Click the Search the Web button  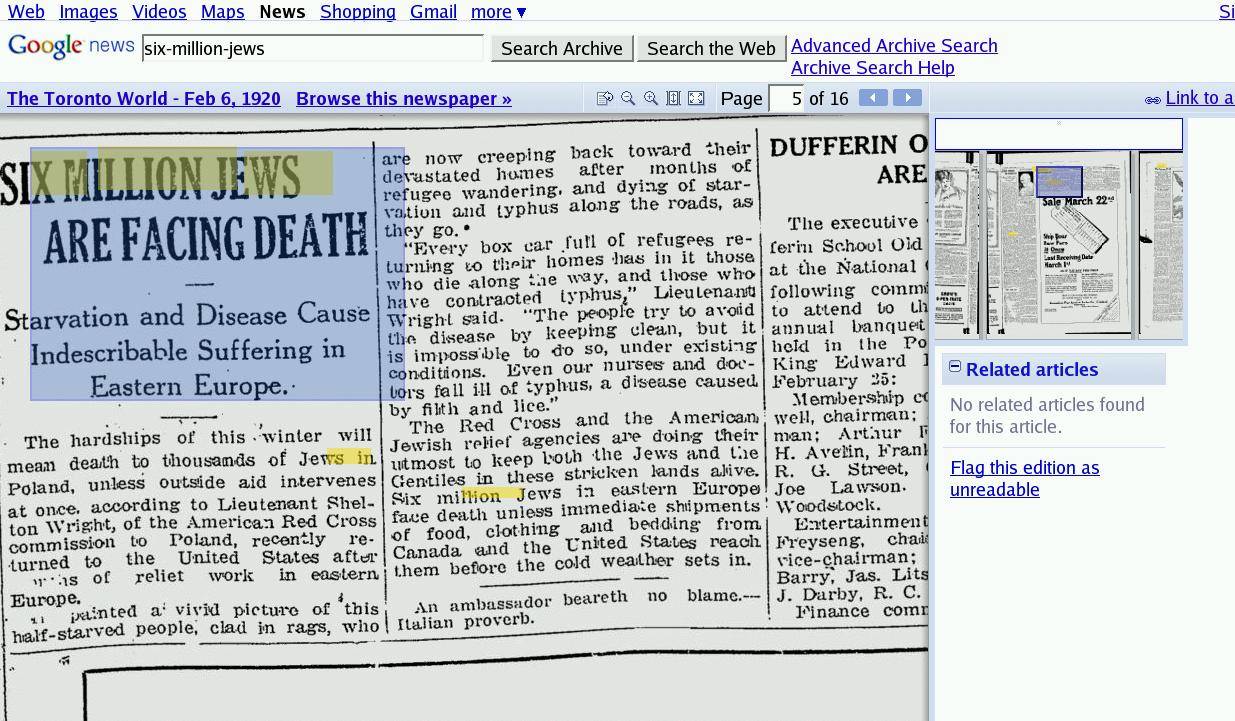[711, 48]
